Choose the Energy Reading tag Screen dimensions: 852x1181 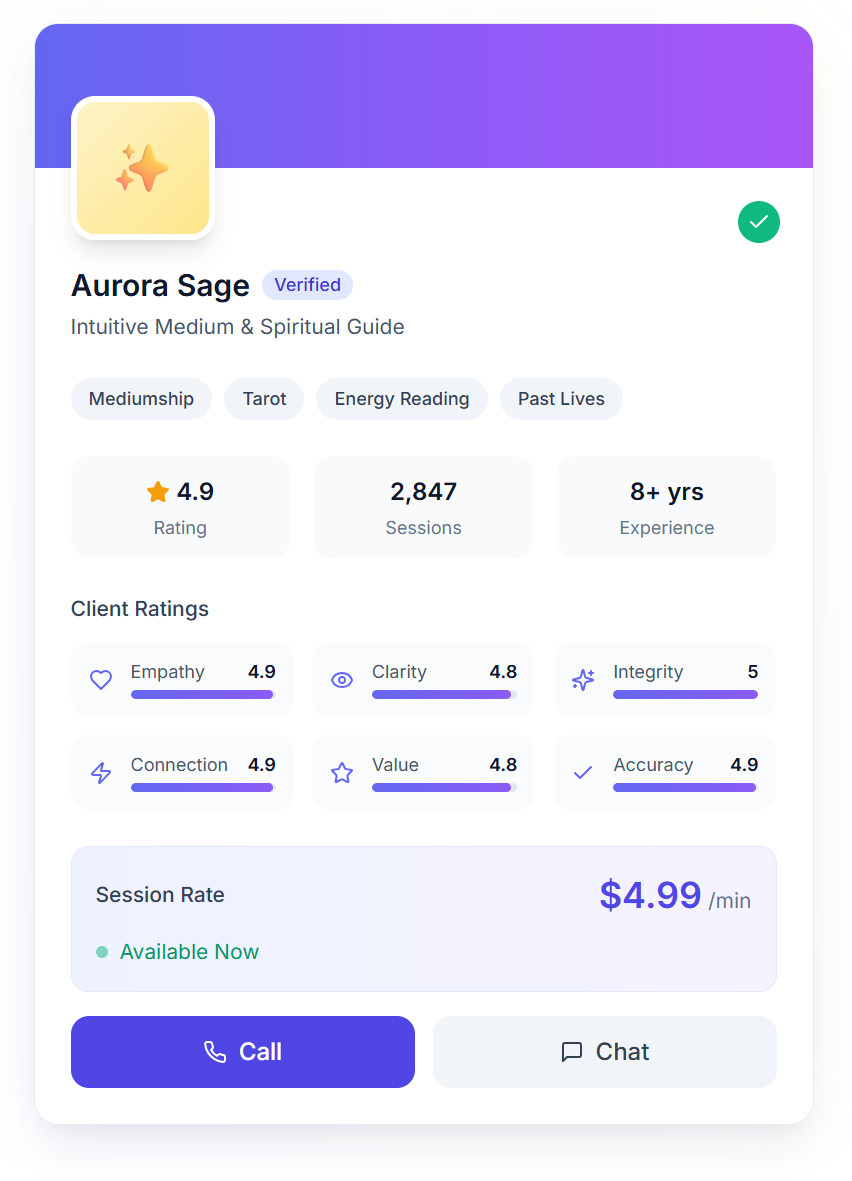coord(402,399)
